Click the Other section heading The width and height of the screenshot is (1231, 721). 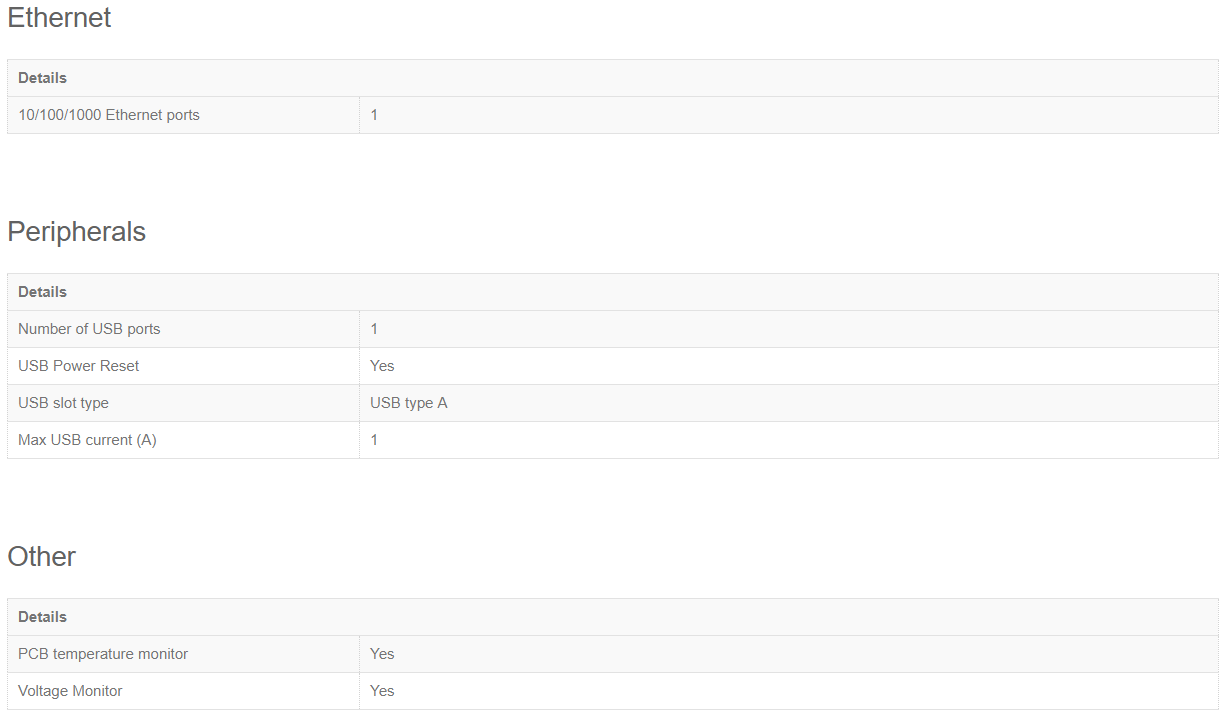[42, 557]
